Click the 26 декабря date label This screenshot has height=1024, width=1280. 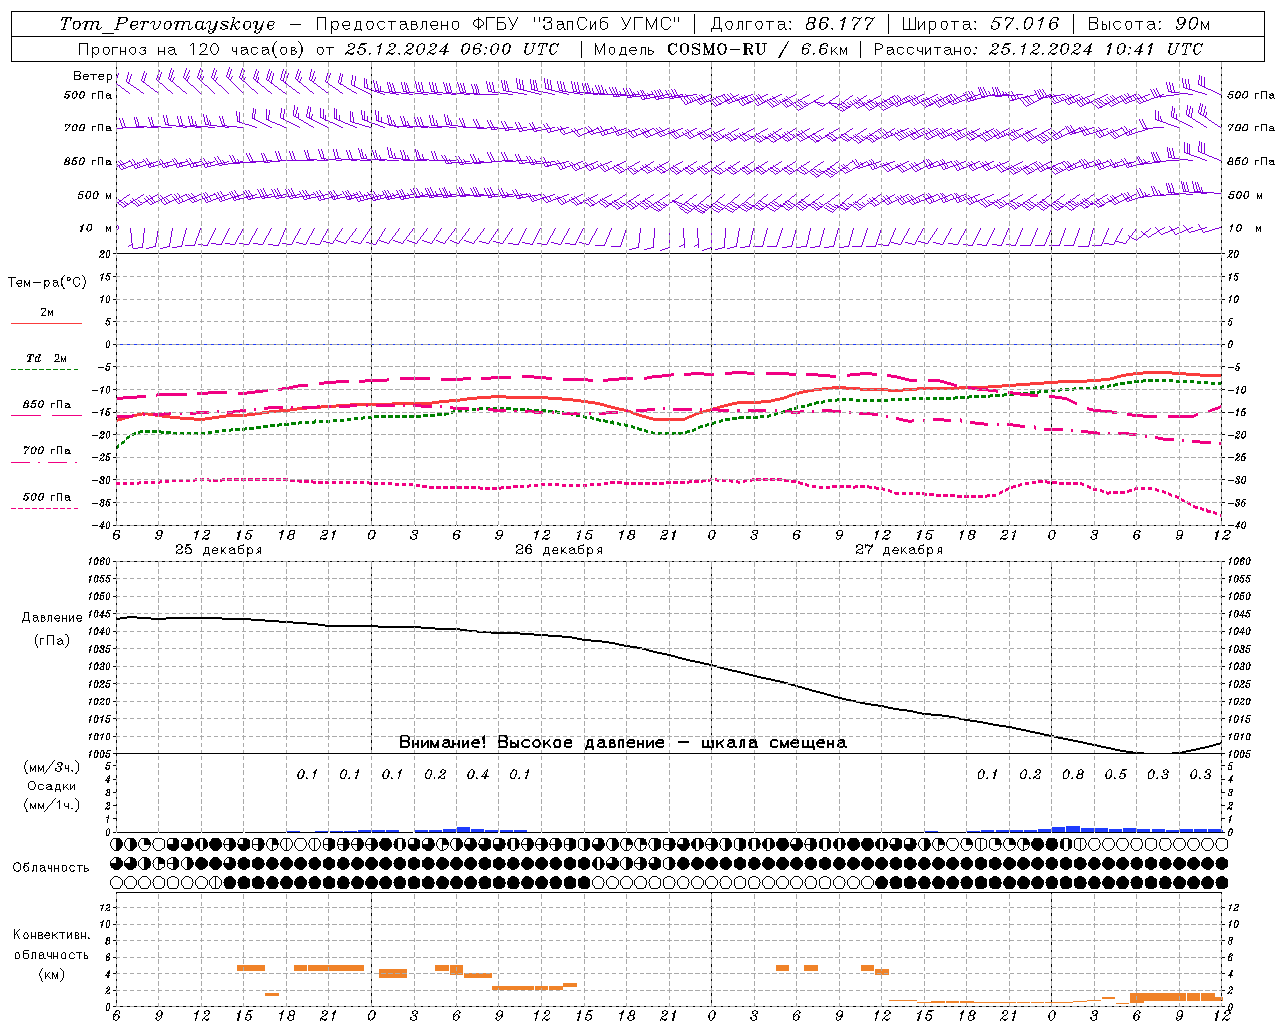[x=559, y=550]
